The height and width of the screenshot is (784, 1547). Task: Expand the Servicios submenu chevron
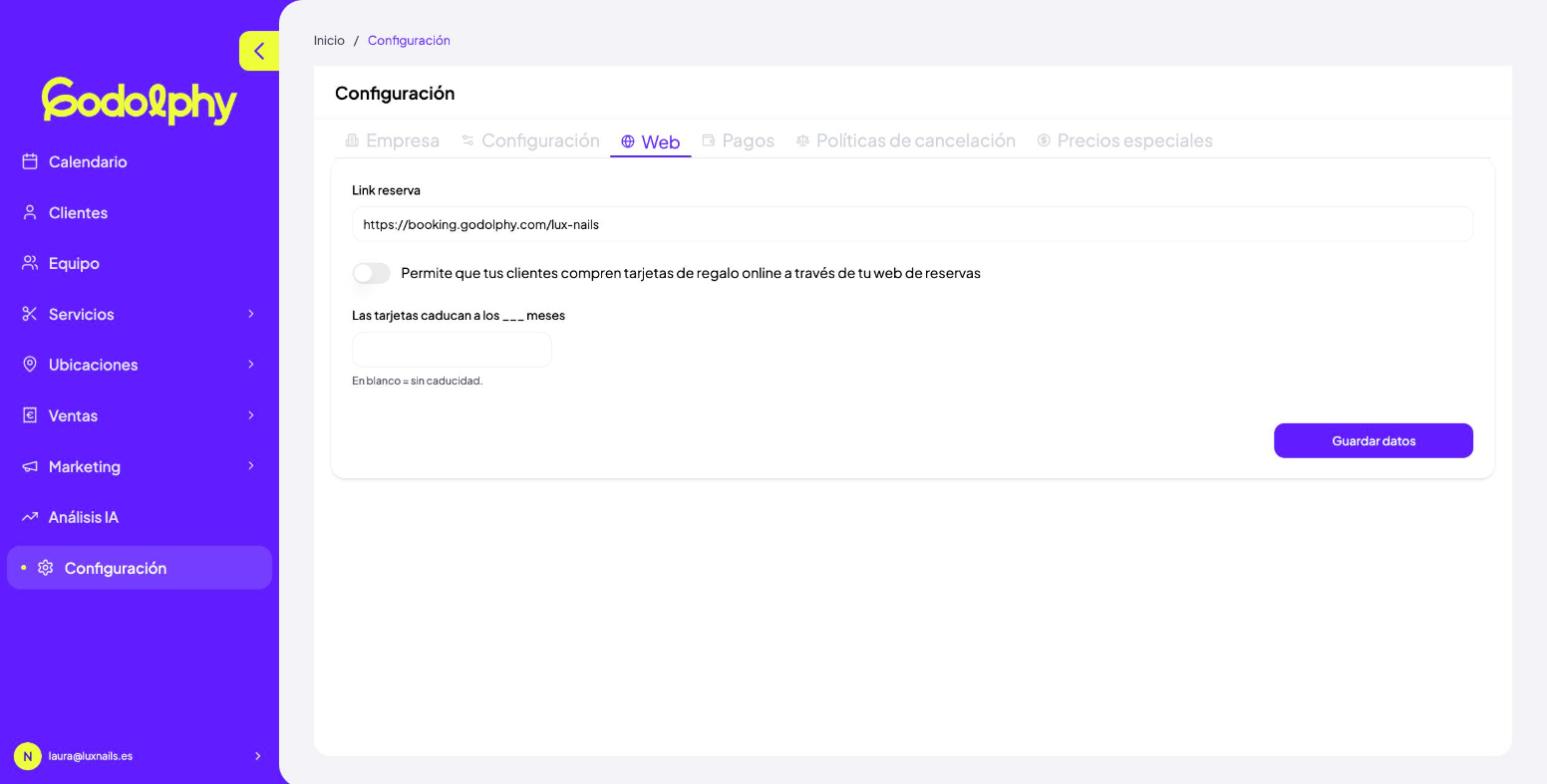pyautogui.click(x=251, y=314)
